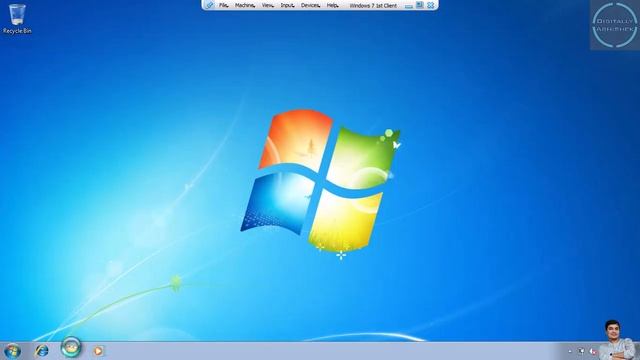The width and height of the screenshot is (640, 360).
Task: Open the Devices menu in the VM toolbar
Action: click(x=311, y=5)
